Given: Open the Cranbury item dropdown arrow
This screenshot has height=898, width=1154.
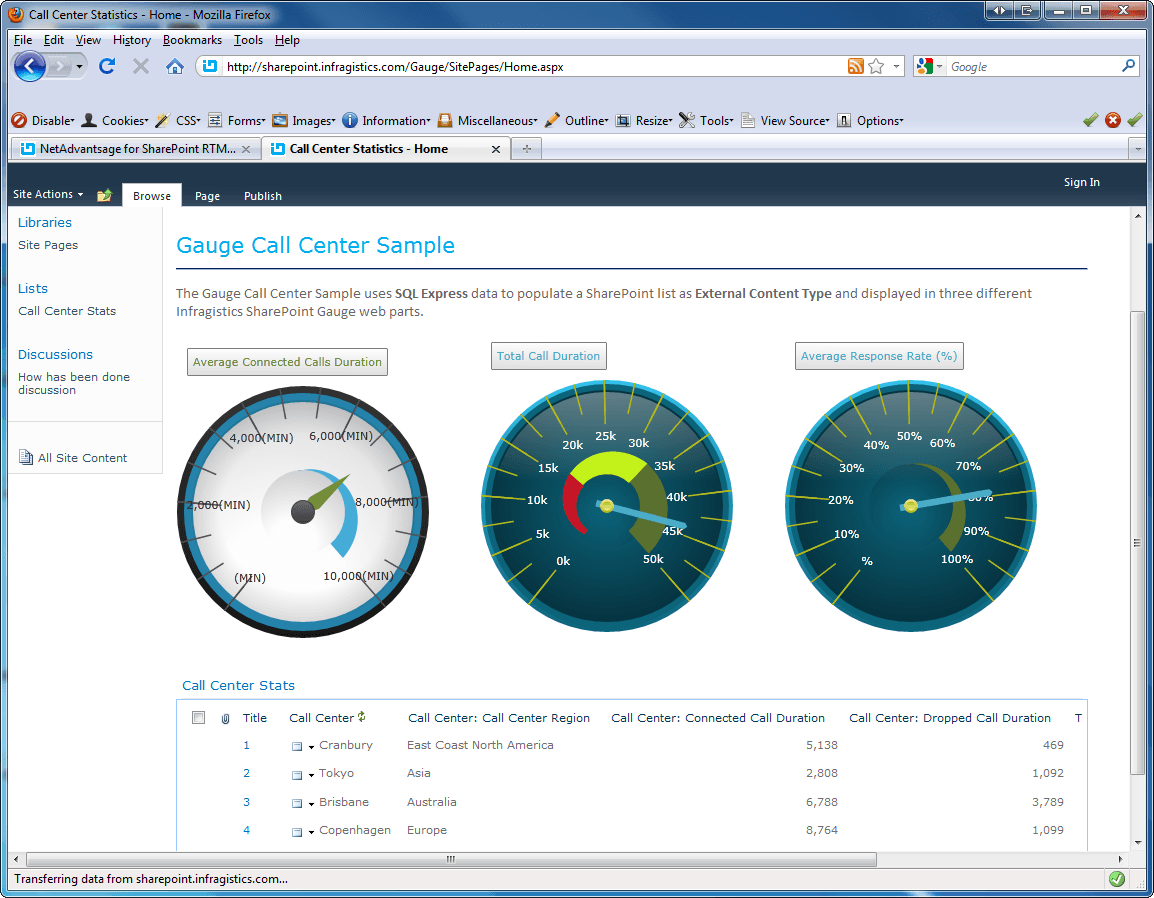Looking at the screenshot, I should pyautogui.click(x=311, y=747).
